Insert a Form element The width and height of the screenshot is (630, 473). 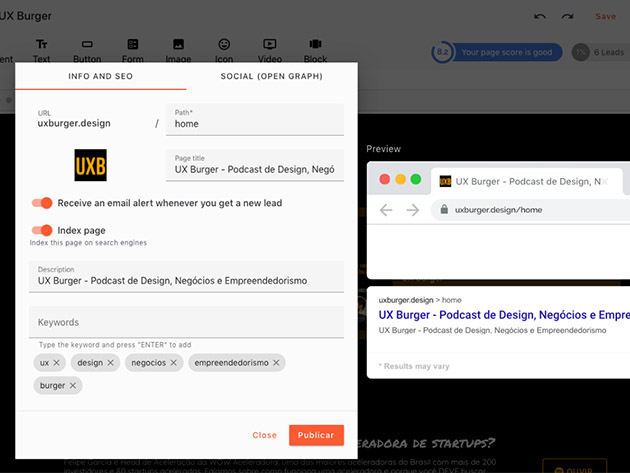point(133,51)
